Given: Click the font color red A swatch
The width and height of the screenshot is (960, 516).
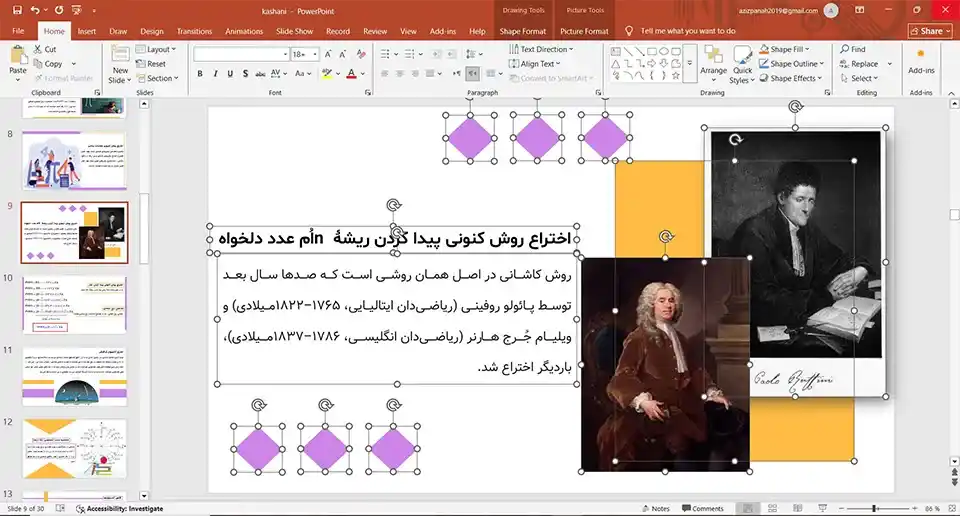Looking at the screenshot, I should click(351, 73).
